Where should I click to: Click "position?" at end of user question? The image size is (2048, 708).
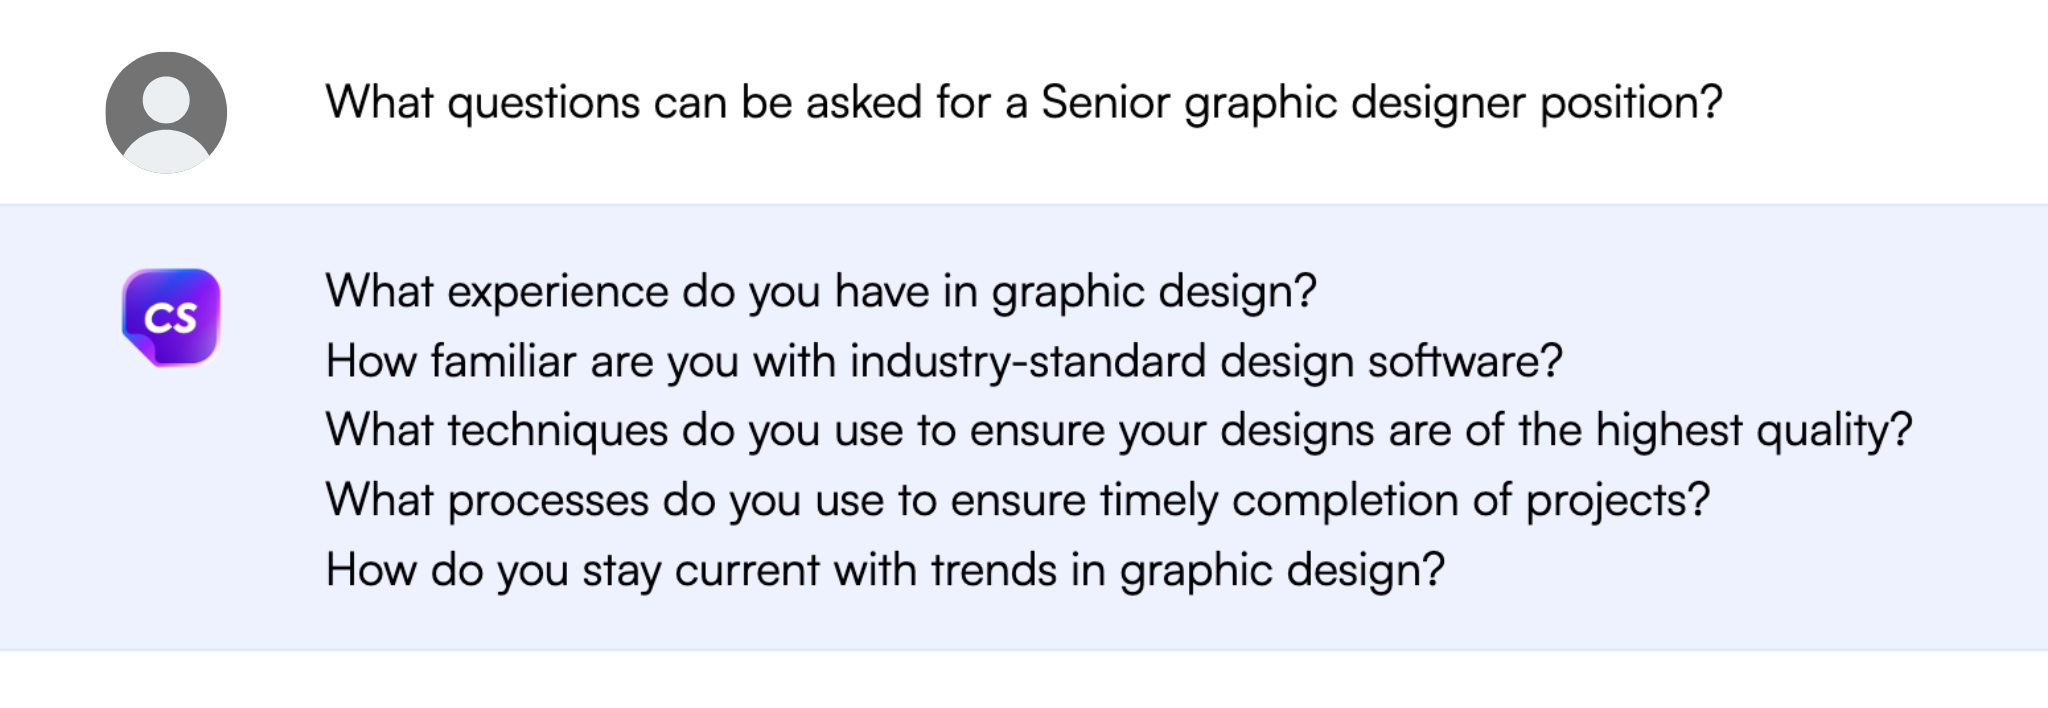pos(1631,102)
